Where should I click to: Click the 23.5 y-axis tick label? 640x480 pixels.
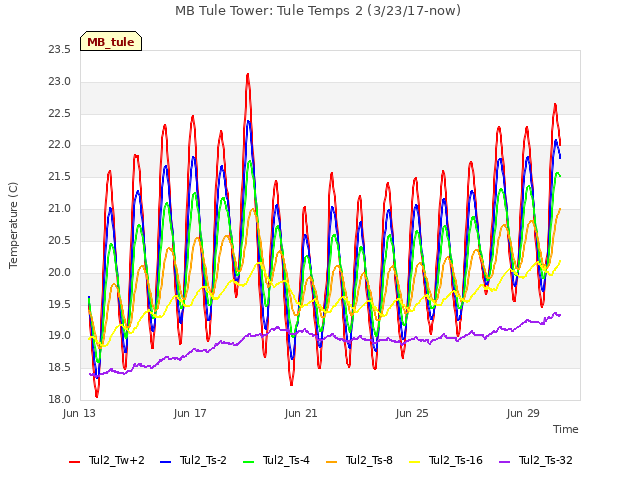tap(60, 49)
